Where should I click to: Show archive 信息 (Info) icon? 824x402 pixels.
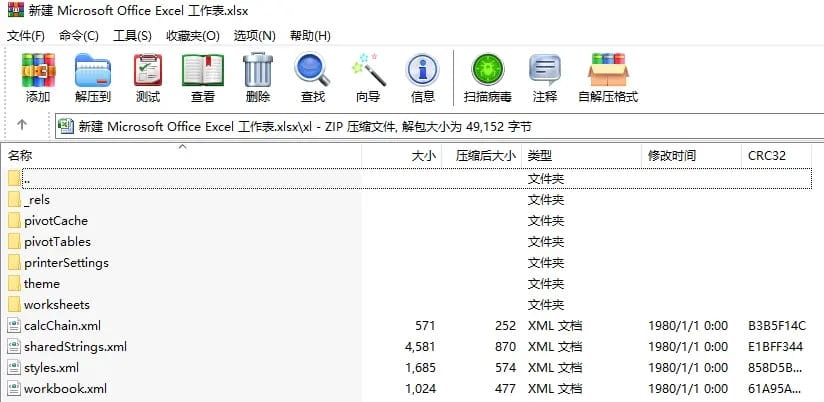(x=423, y=78)
